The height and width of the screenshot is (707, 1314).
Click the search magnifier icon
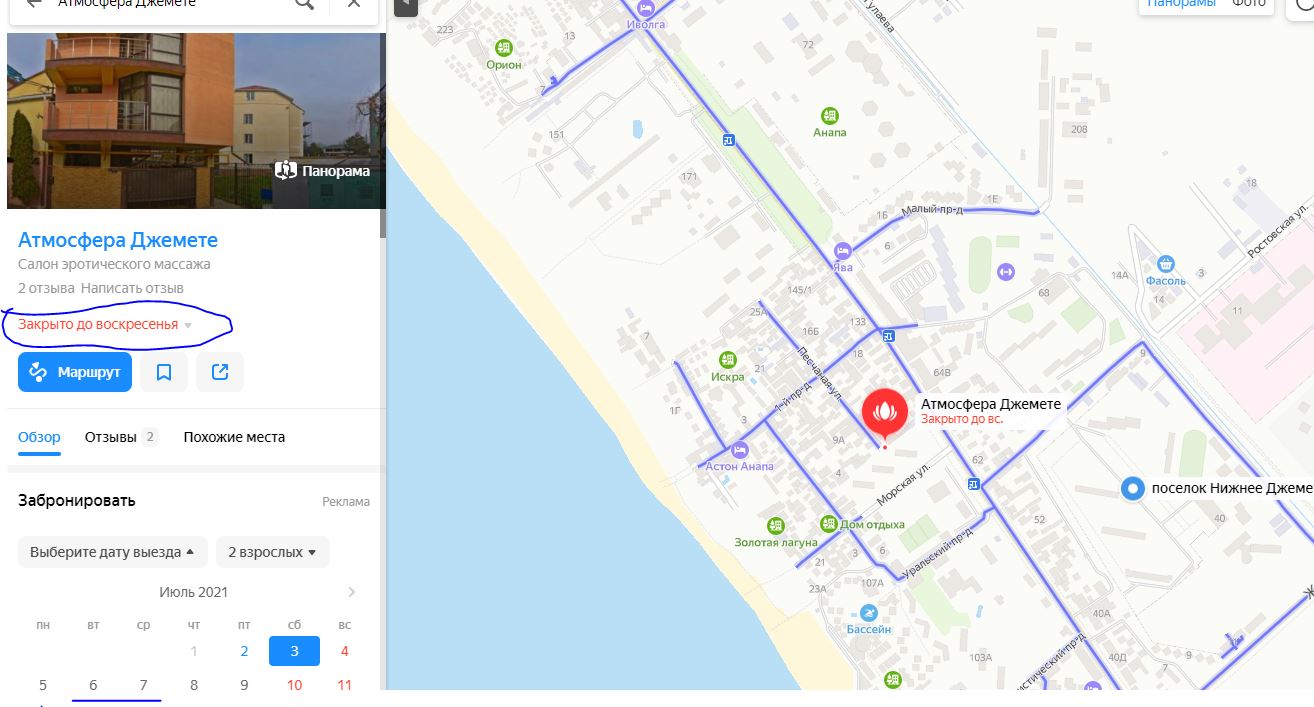tap(305, 3)
